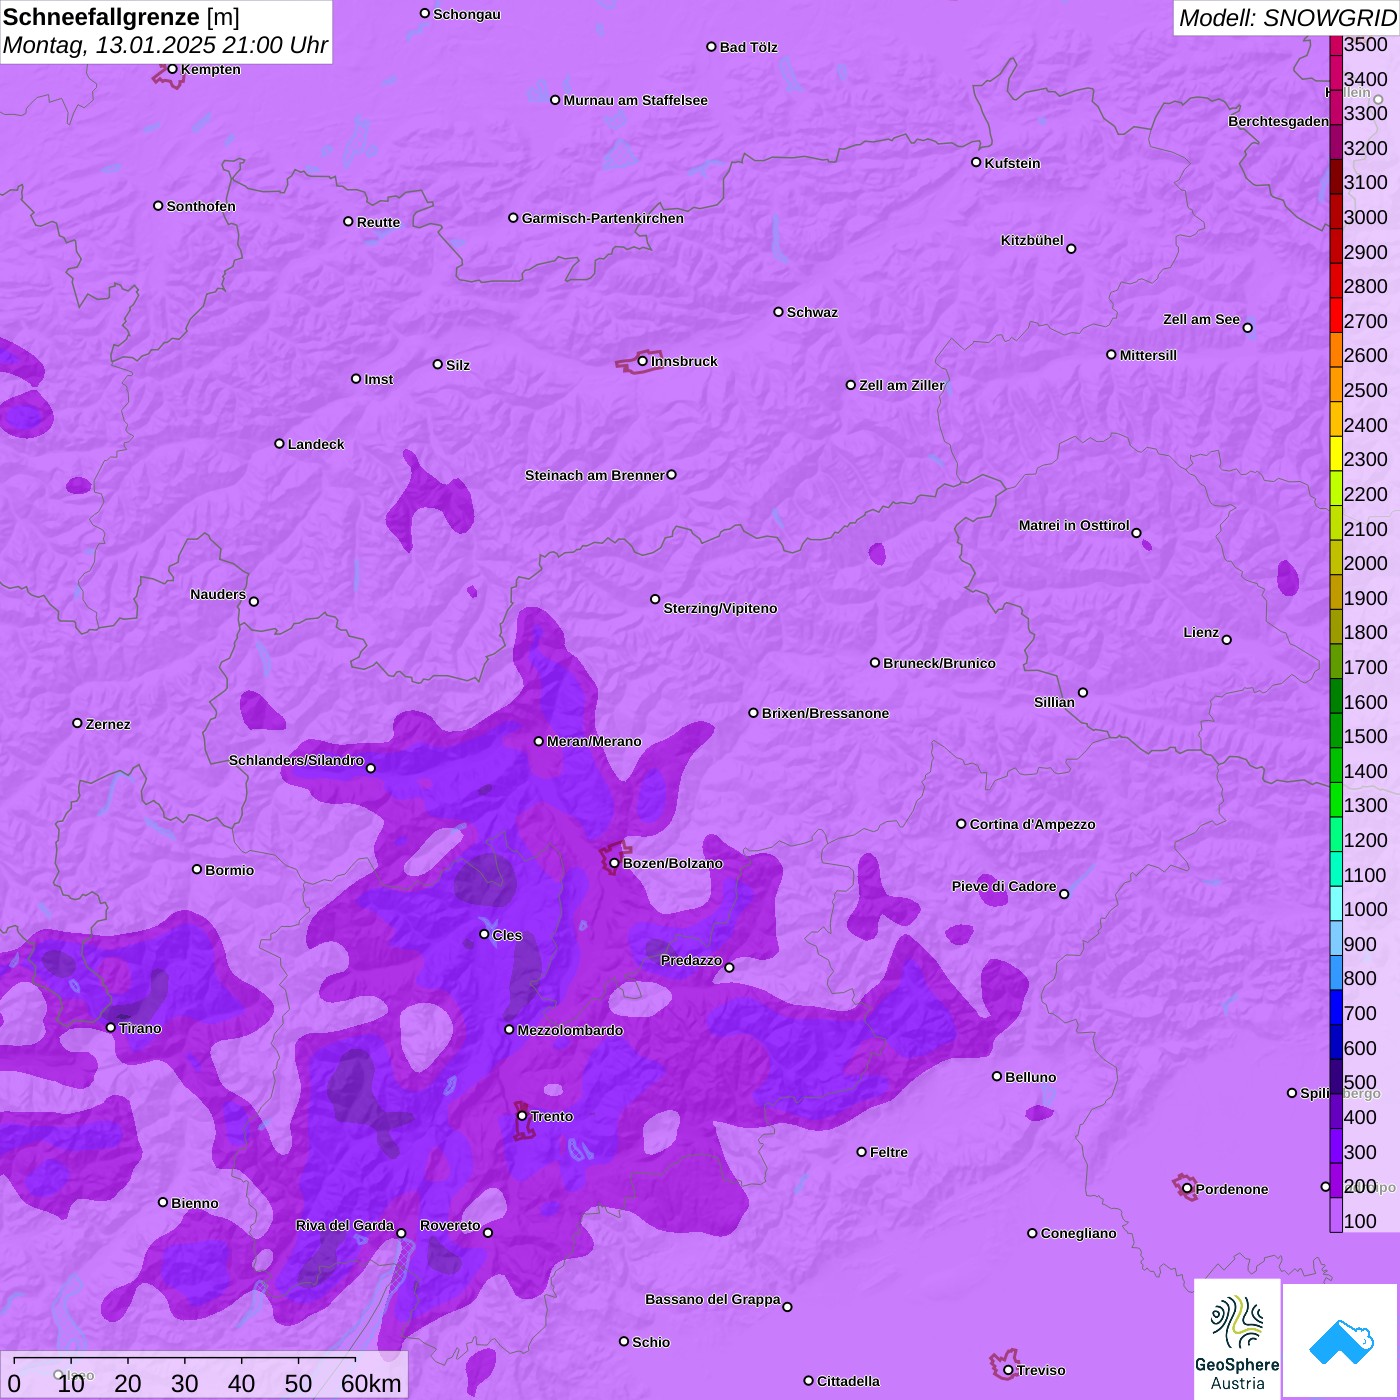
Task: Select the Kufstein location marker
Action: [976, 162]
